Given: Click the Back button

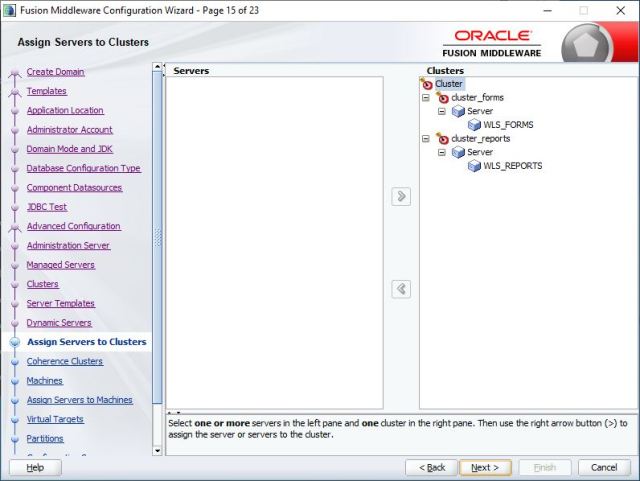Looking at the screenshot, I should point(432,468).
